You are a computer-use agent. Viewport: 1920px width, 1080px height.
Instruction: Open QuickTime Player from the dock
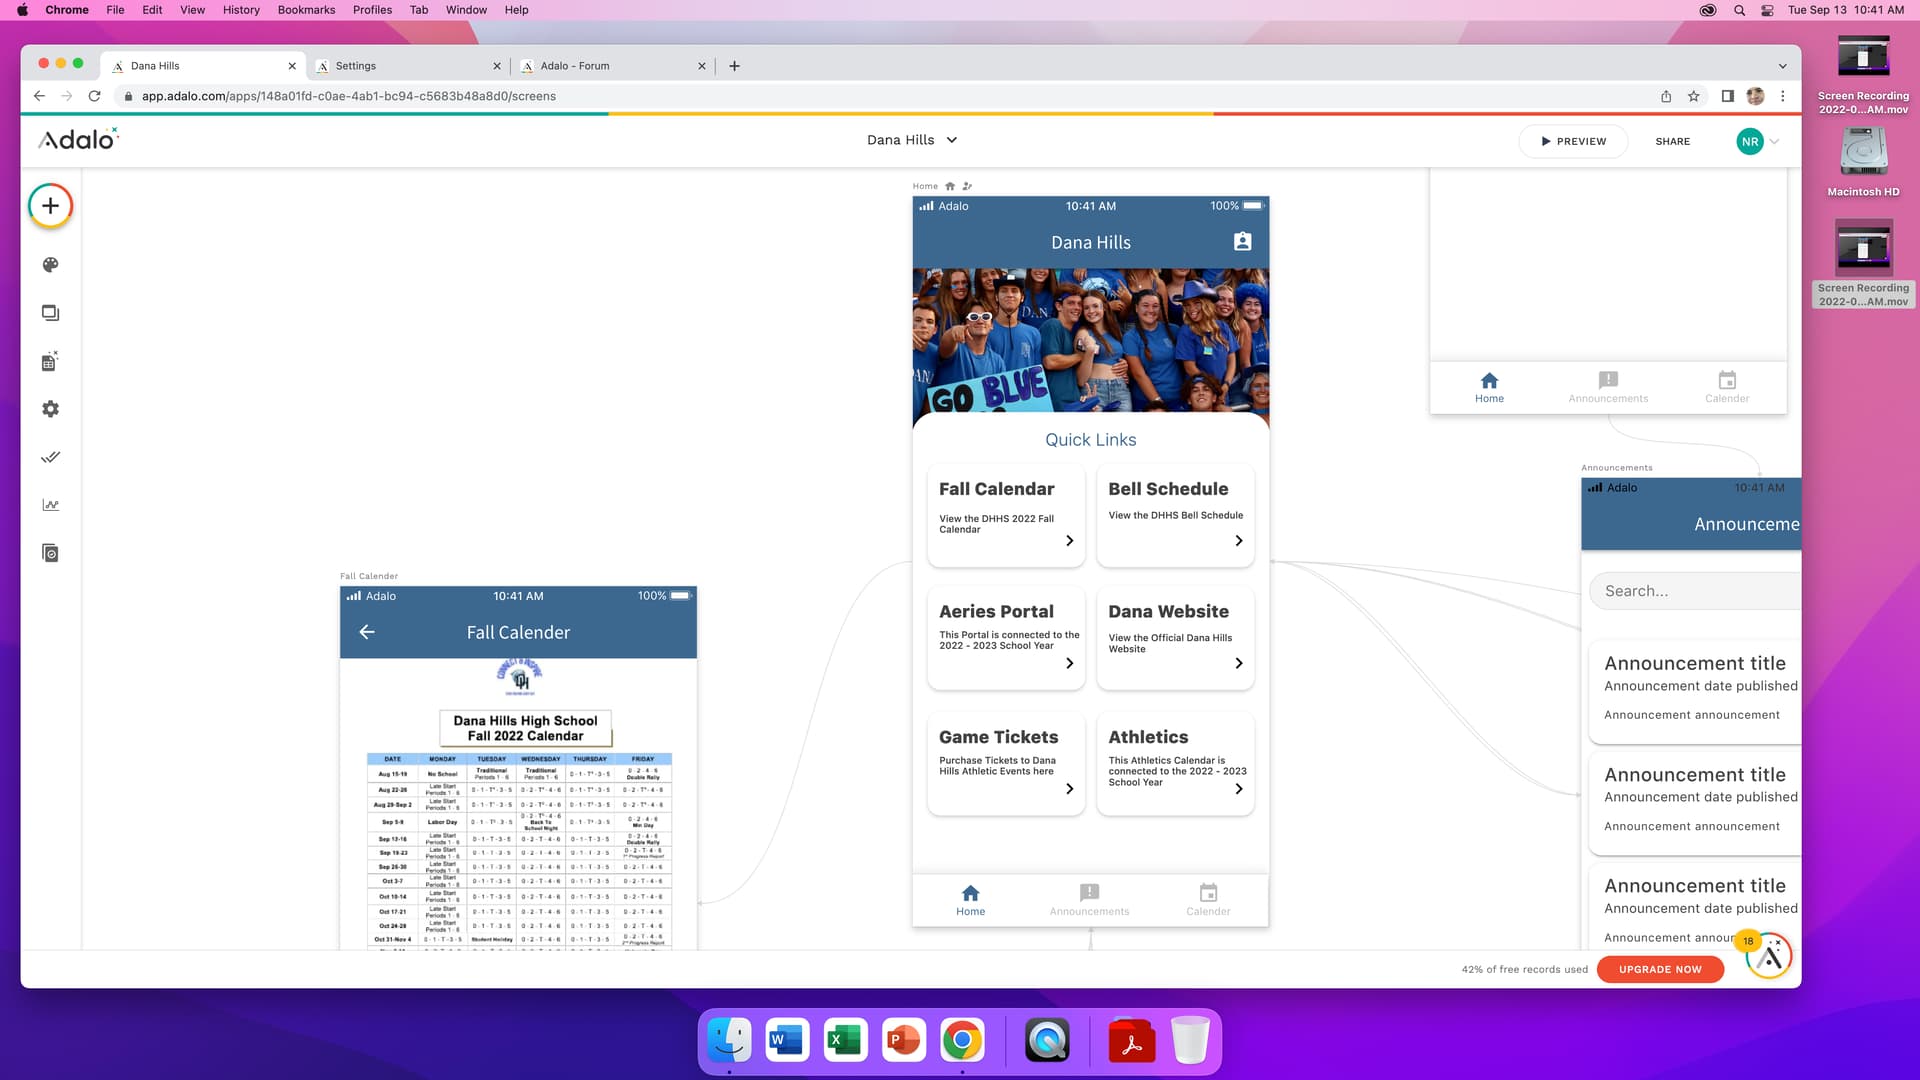pos(1047,1042)
